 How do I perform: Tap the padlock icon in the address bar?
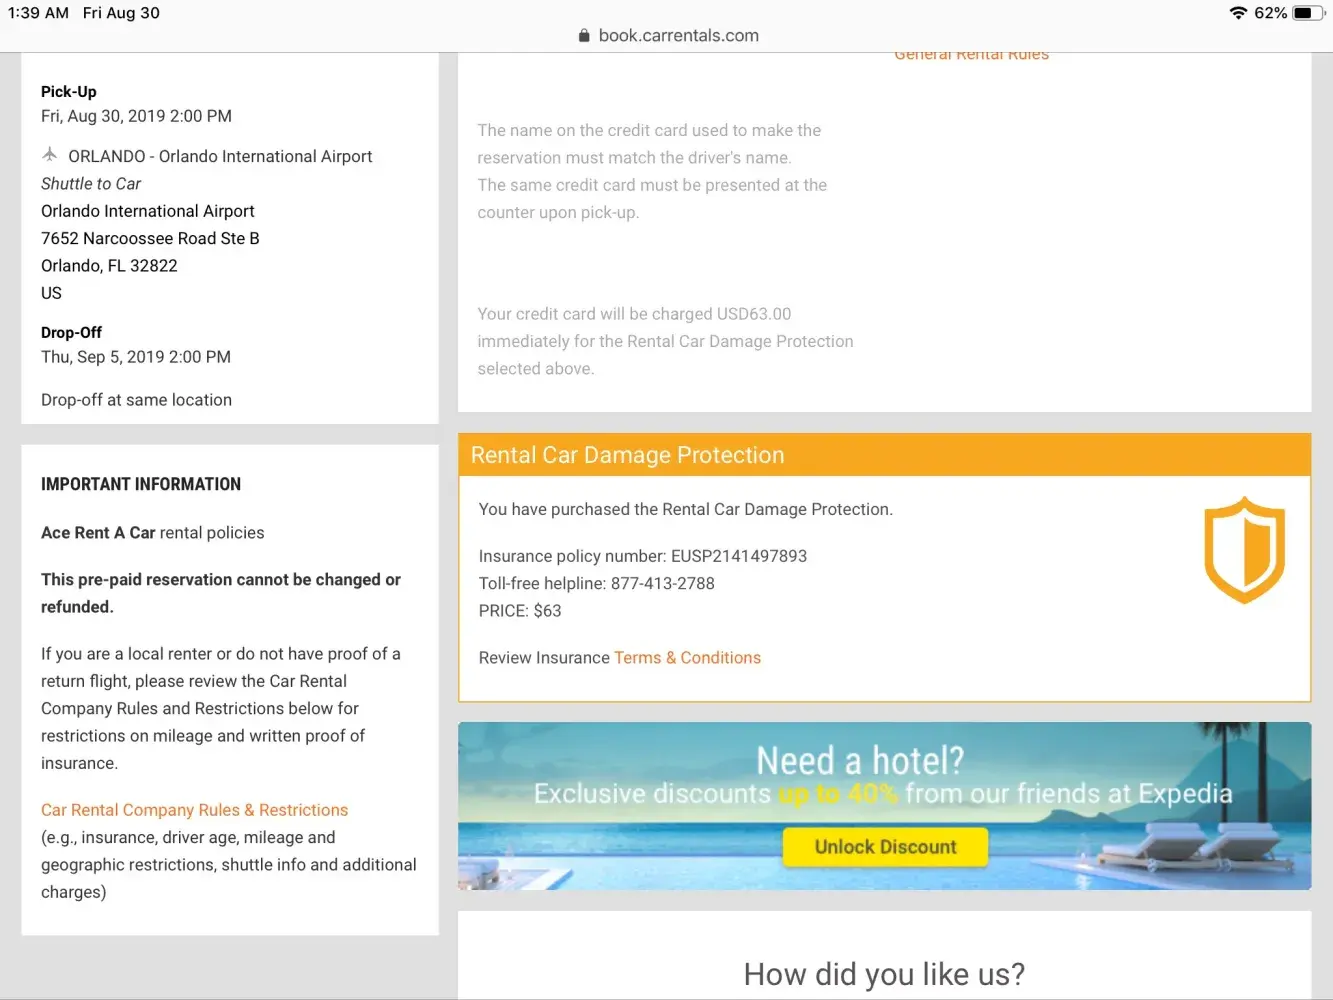point(584,36)
